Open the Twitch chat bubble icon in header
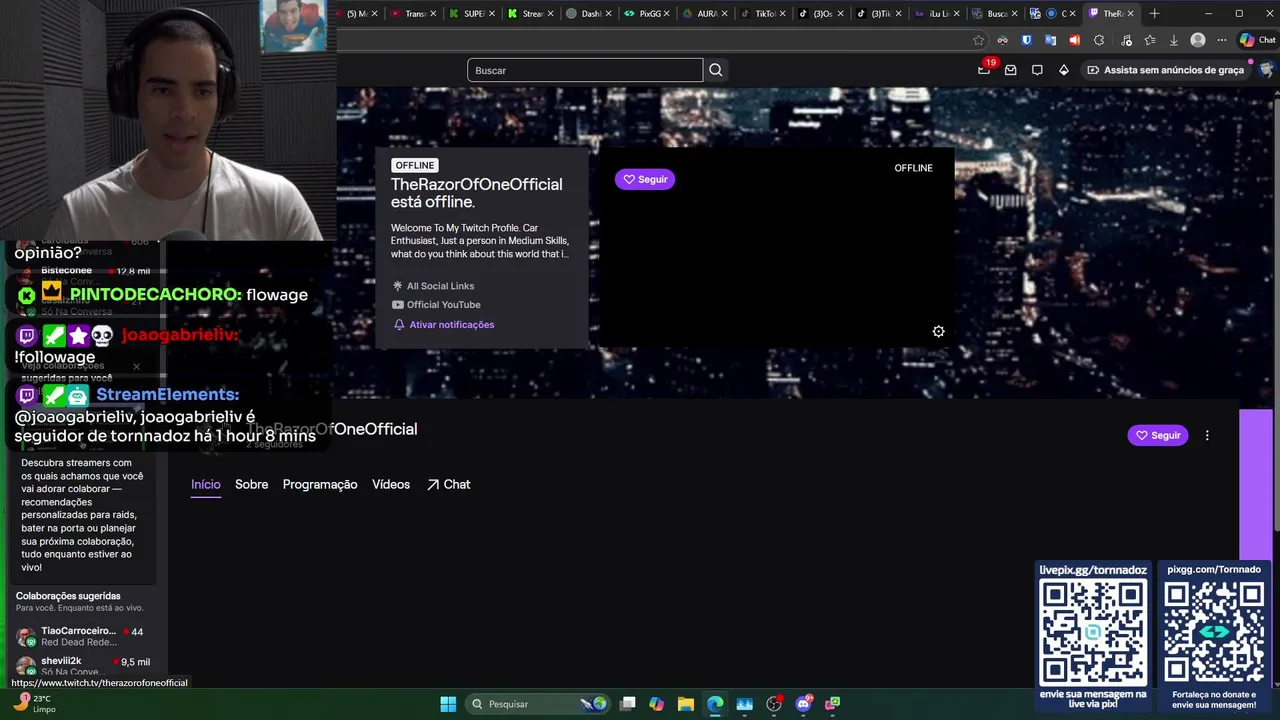This screenshot has height=720, width=1280. 1037,70
